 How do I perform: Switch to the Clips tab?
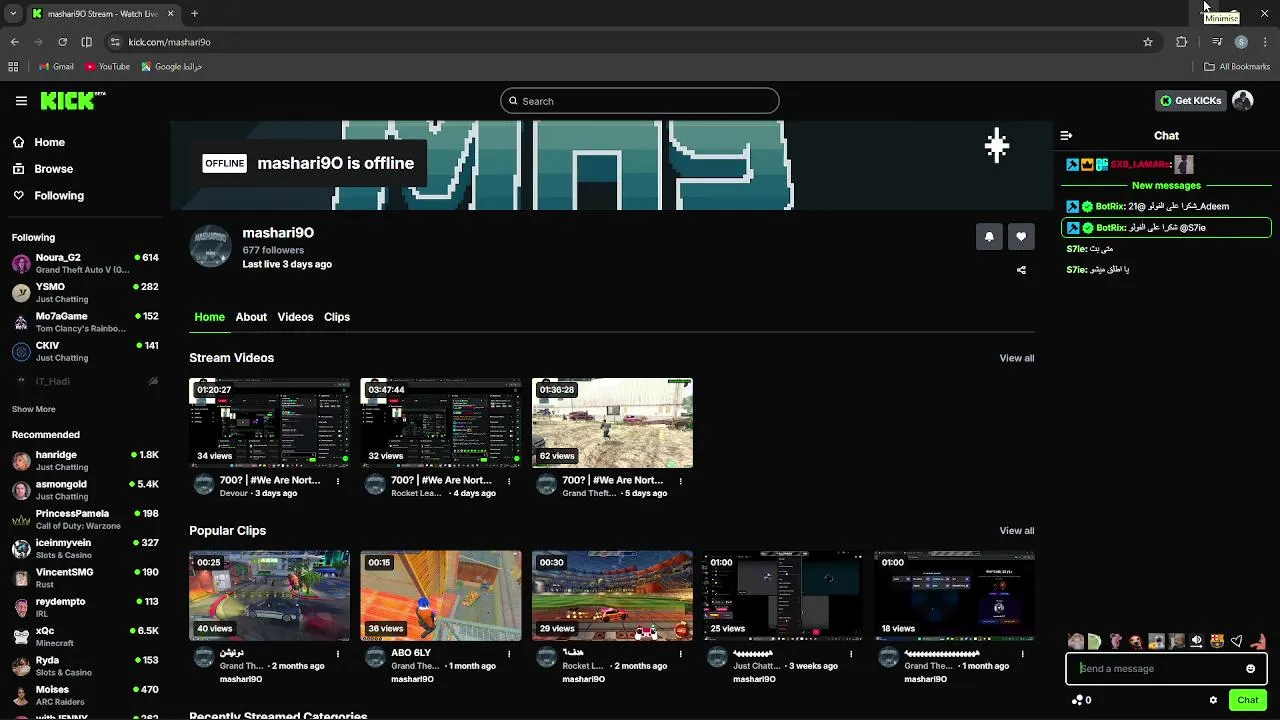(337, 317)
